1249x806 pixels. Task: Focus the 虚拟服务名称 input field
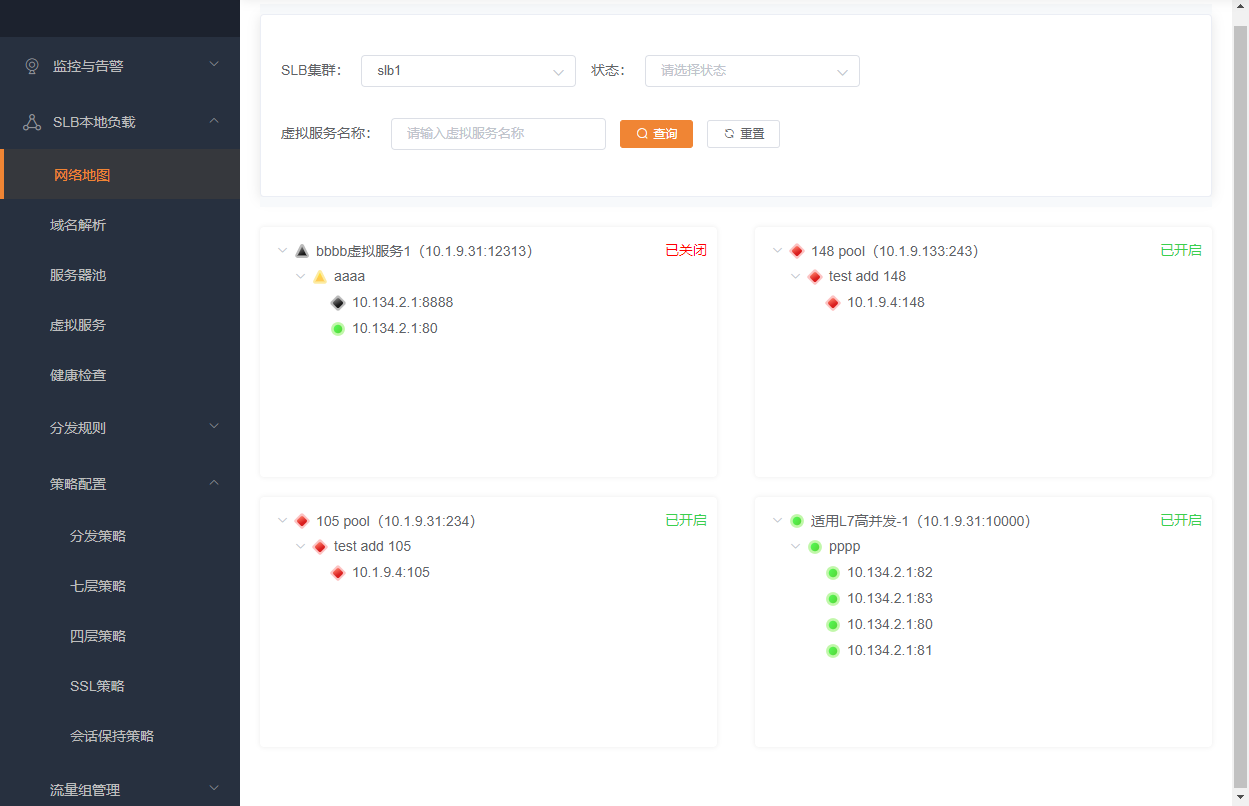(x=498, y=134)
